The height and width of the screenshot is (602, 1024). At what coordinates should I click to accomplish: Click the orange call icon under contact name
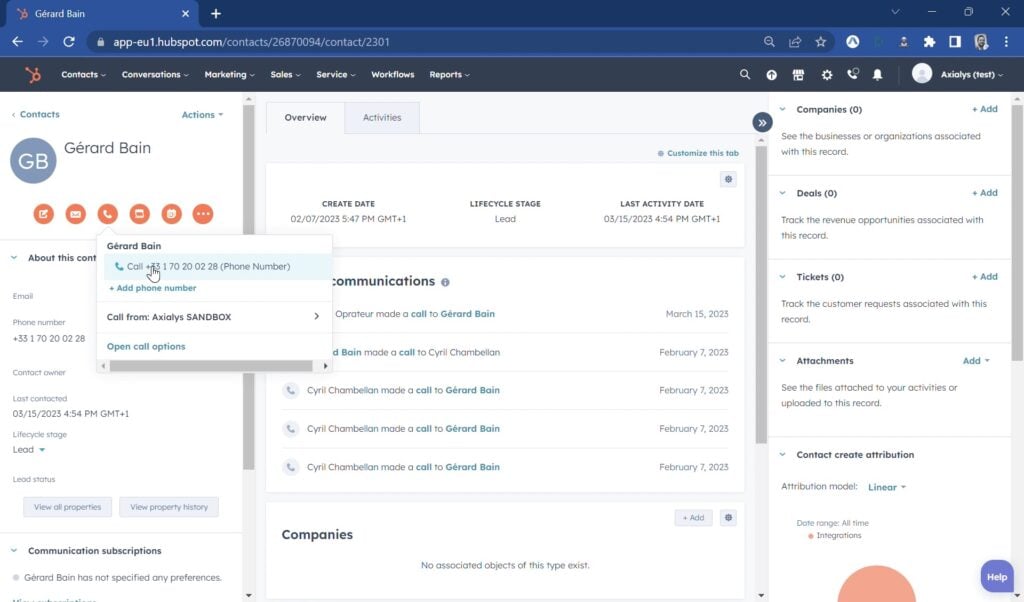pyautogui.click(x=108, y=214)
